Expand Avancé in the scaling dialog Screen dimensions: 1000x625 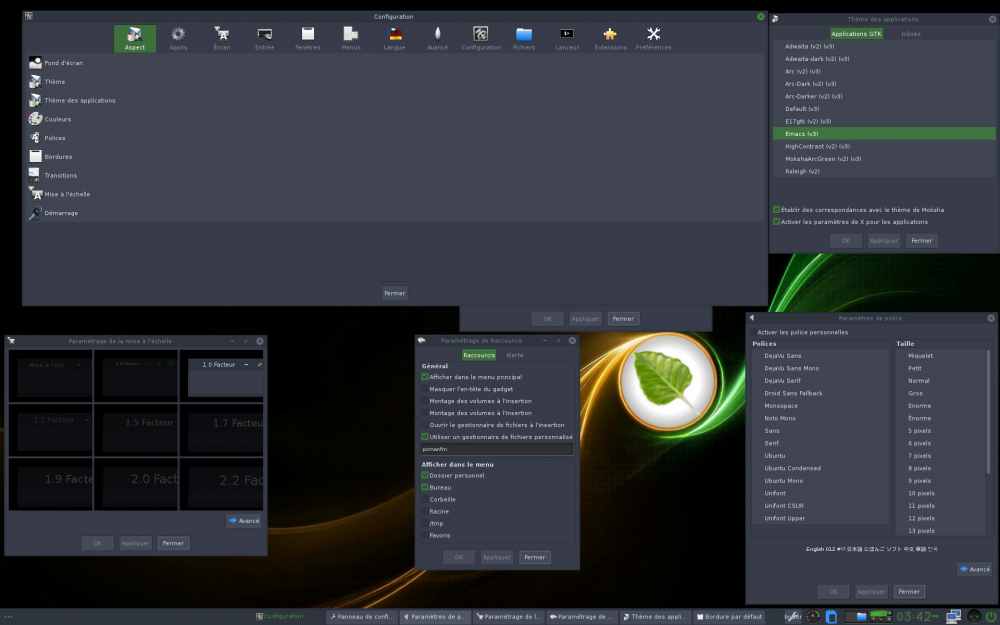[243, 521]
